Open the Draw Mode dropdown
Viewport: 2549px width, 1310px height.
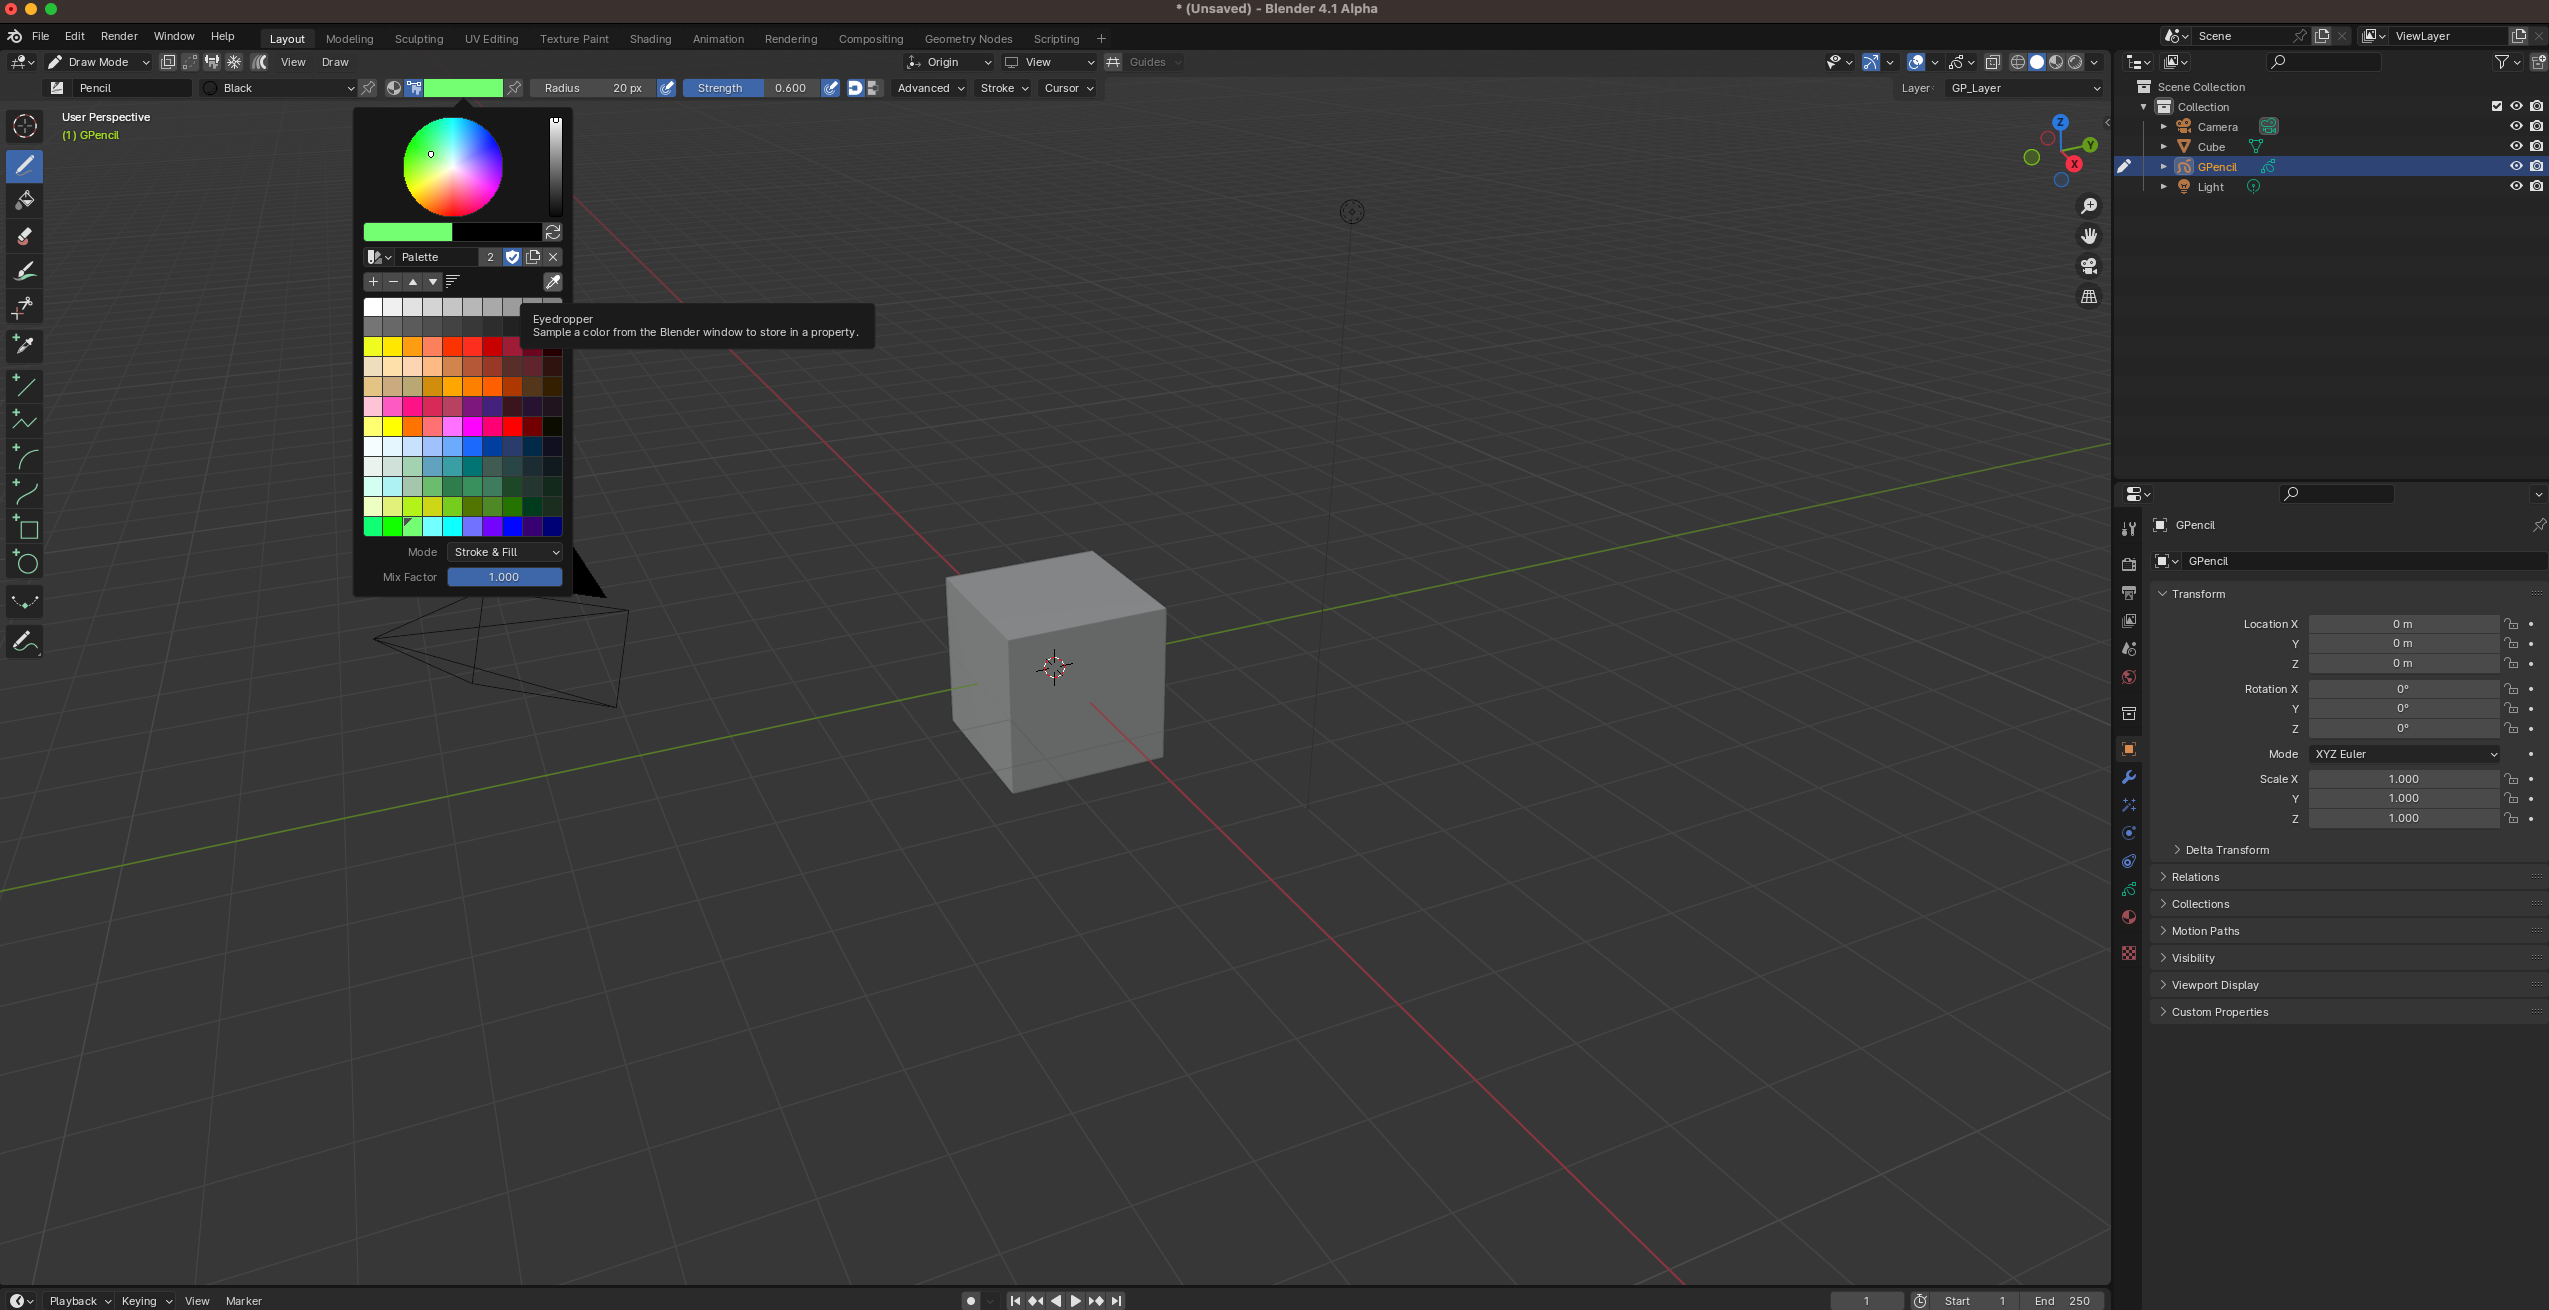[99, 62]
